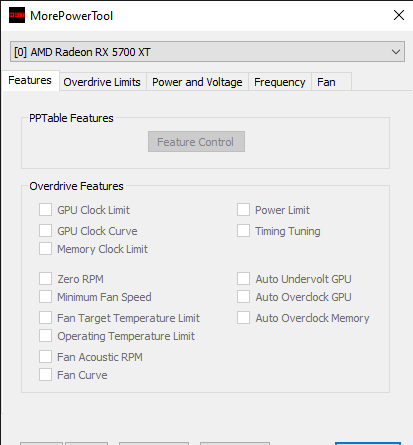Viewport: 413px width, 445px height.
Task: Open the Power and Voltage tab
Action: tap(197, 82)
